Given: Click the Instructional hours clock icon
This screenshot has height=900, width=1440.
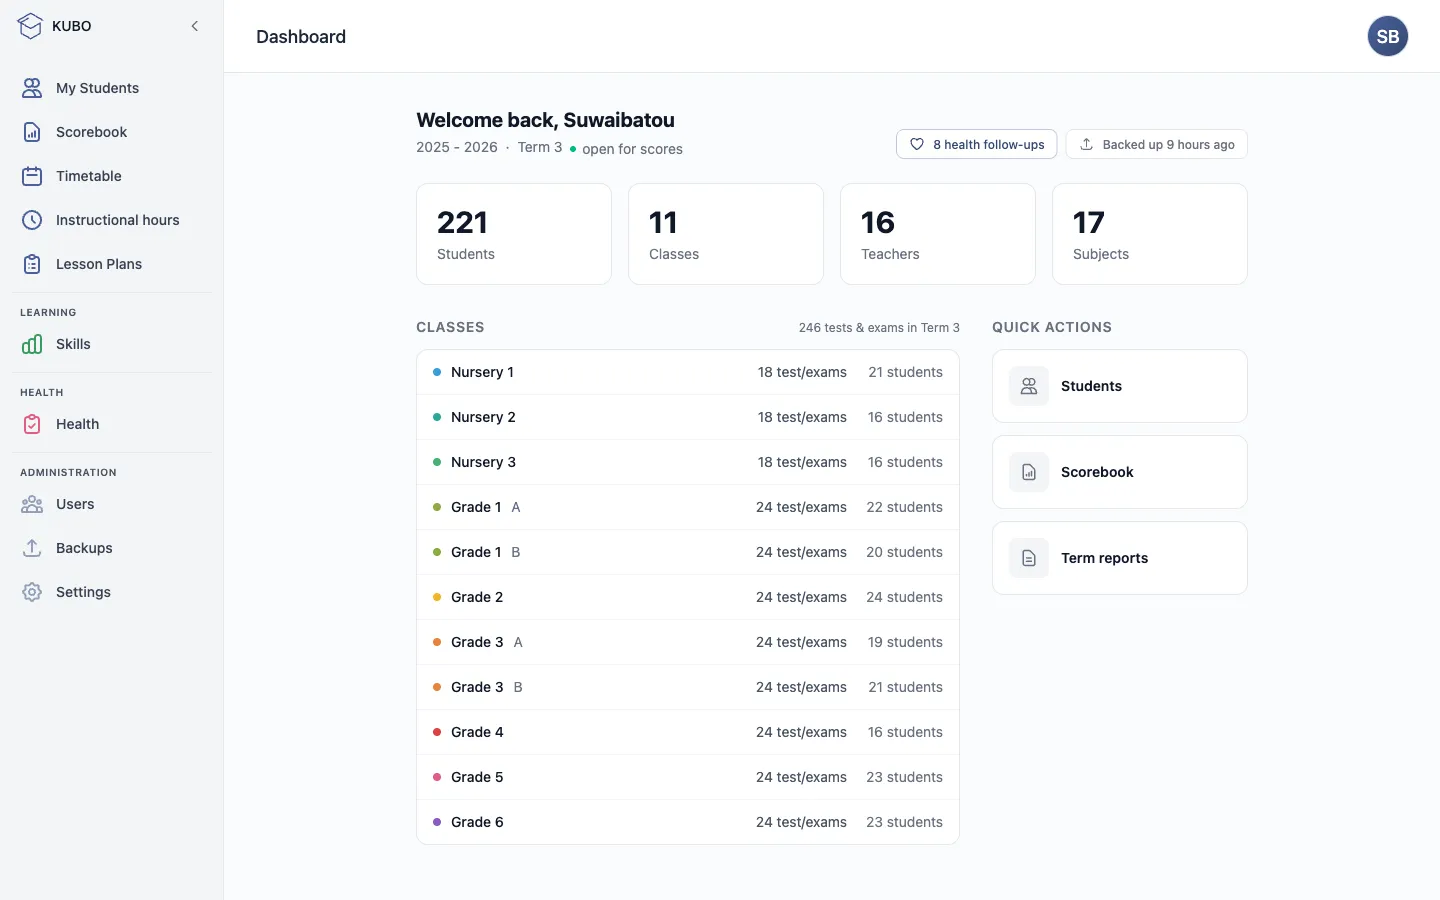Looking at the screenshot, I should click(x=32, y=220).
